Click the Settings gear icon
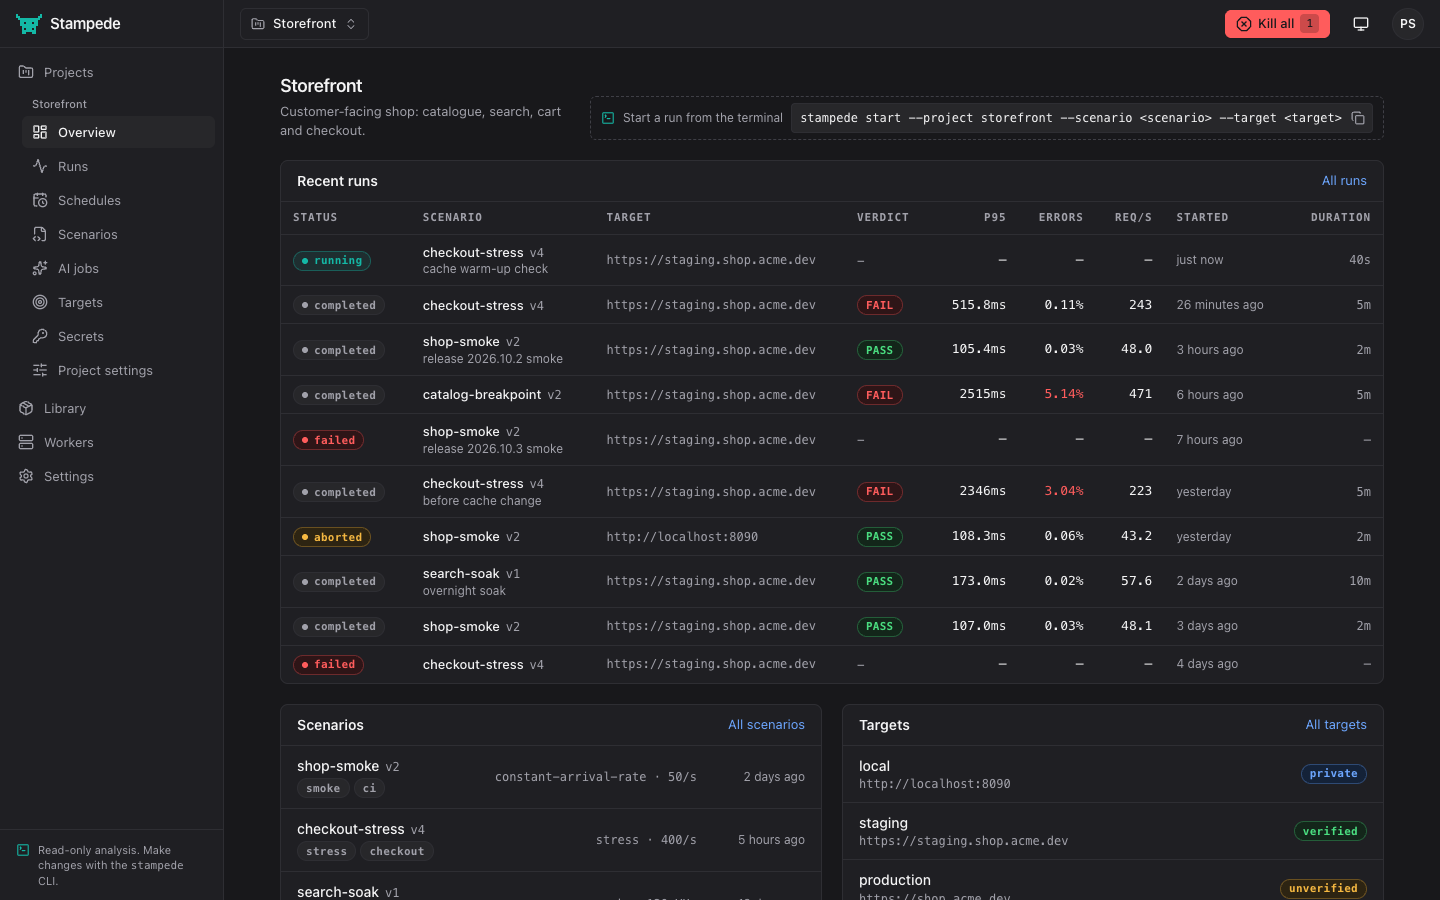 pos(26,476)
